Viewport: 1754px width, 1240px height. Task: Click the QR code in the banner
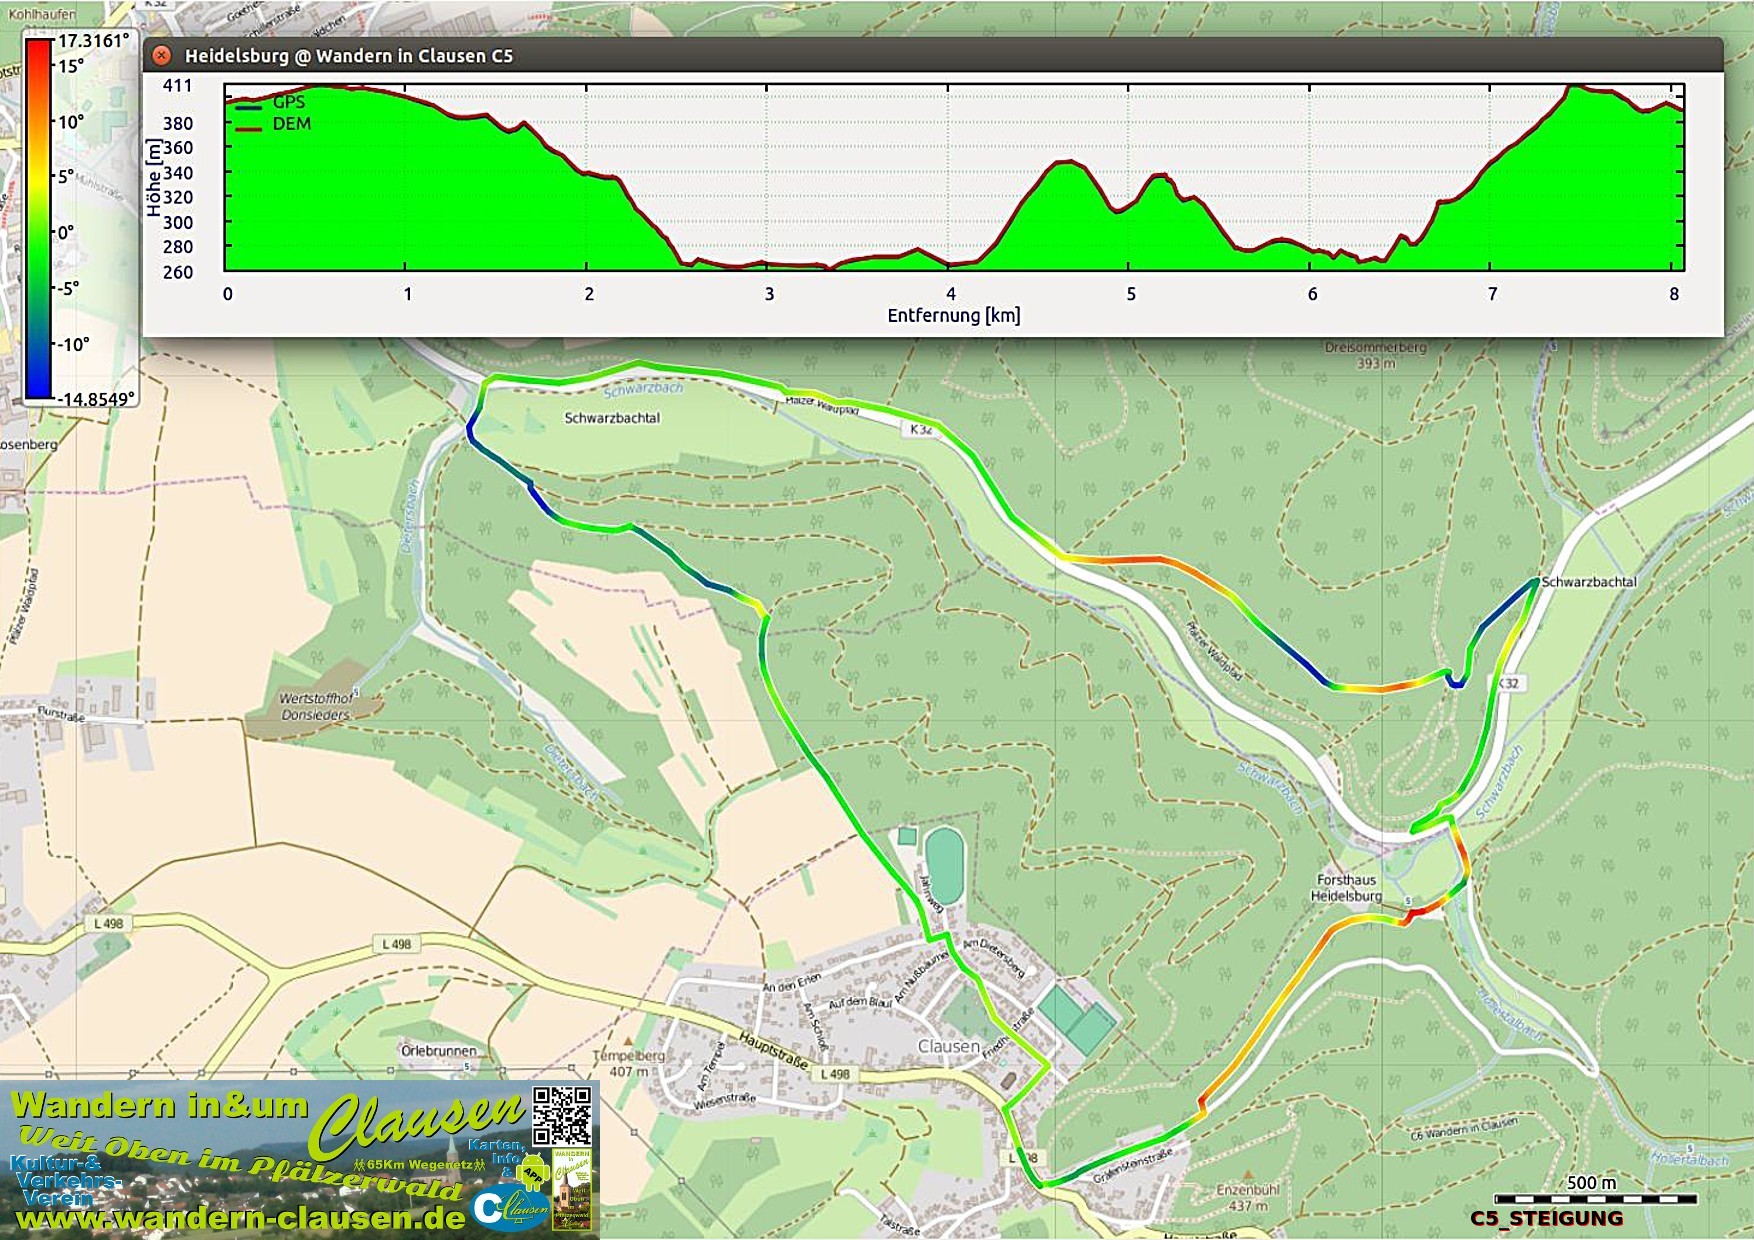(x=562, y=1116)
